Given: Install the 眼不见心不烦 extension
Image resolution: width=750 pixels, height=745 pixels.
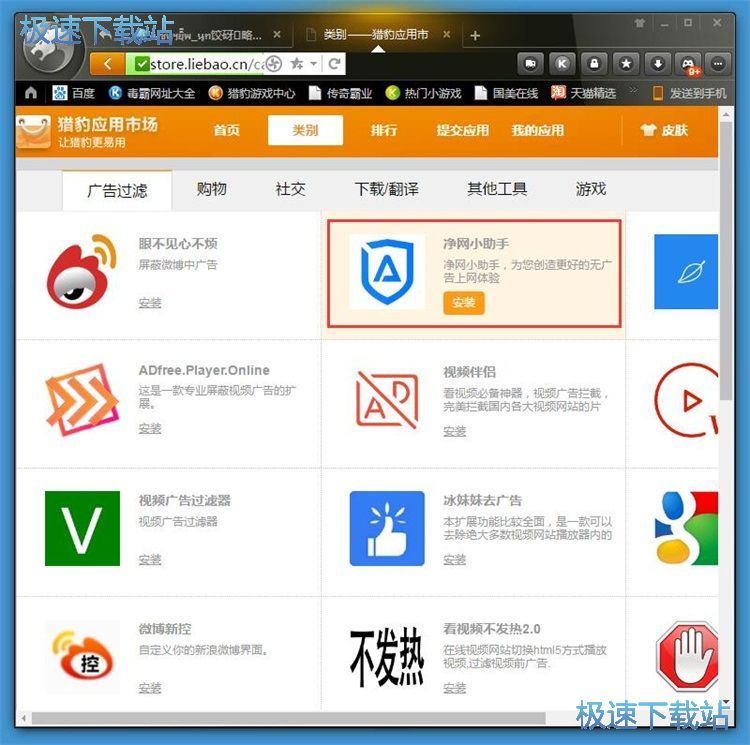Looking at the screenshot, I should click(x=150, y=303).
